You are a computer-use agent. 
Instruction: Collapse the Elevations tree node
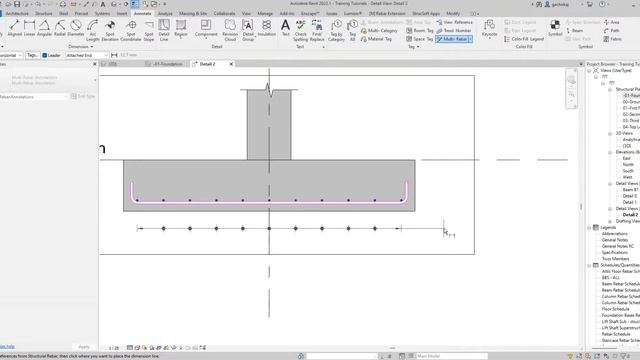[x=610, y=152]
